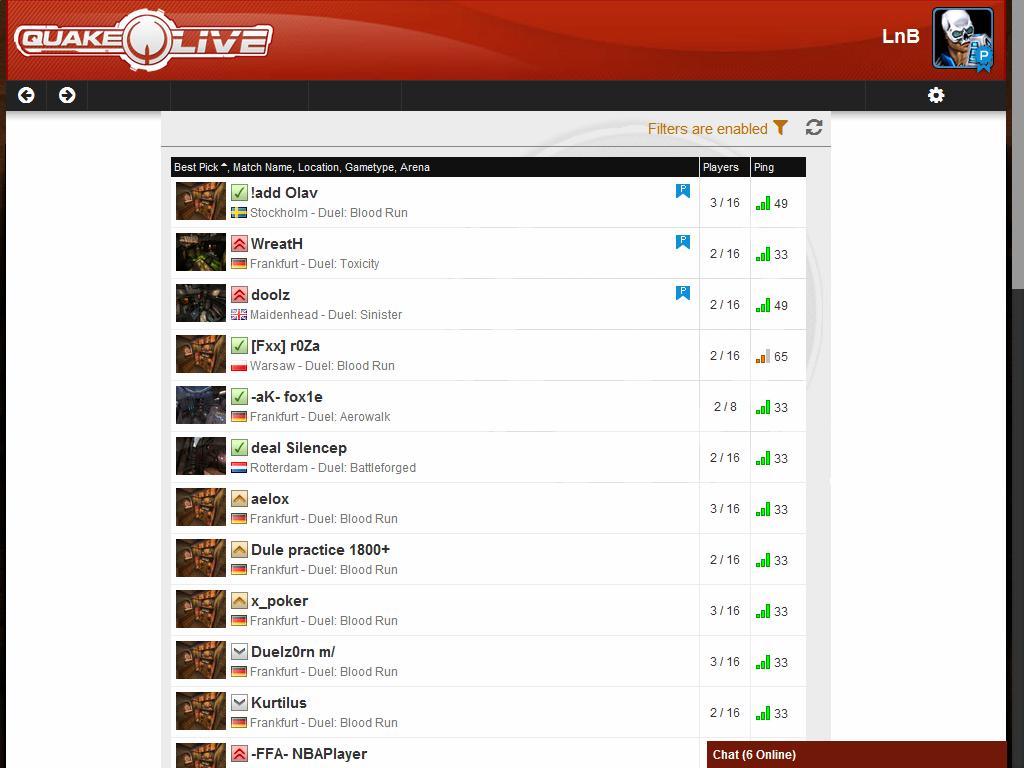This screenshot has width=1024, height=768.
Task: Select the x_poker match name
Action: (280, 601)
